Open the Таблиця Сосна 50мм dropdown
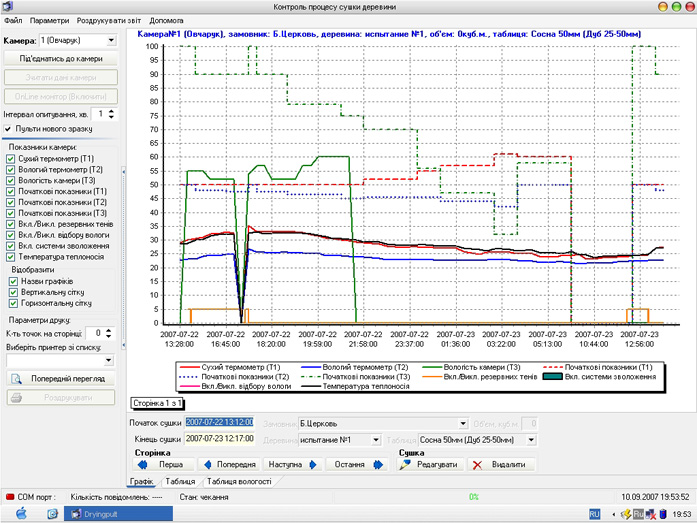 coord(531,439)
